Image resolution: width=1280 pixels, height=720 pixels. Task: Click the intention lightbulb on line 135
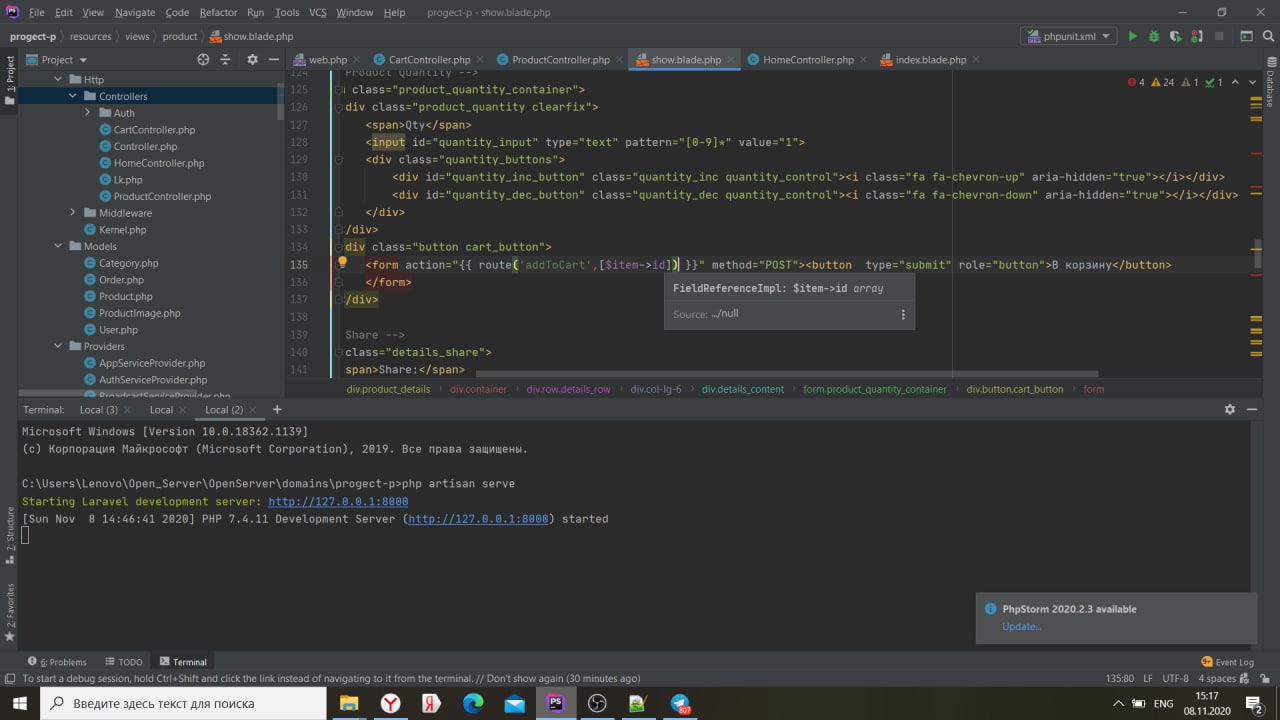341,264
